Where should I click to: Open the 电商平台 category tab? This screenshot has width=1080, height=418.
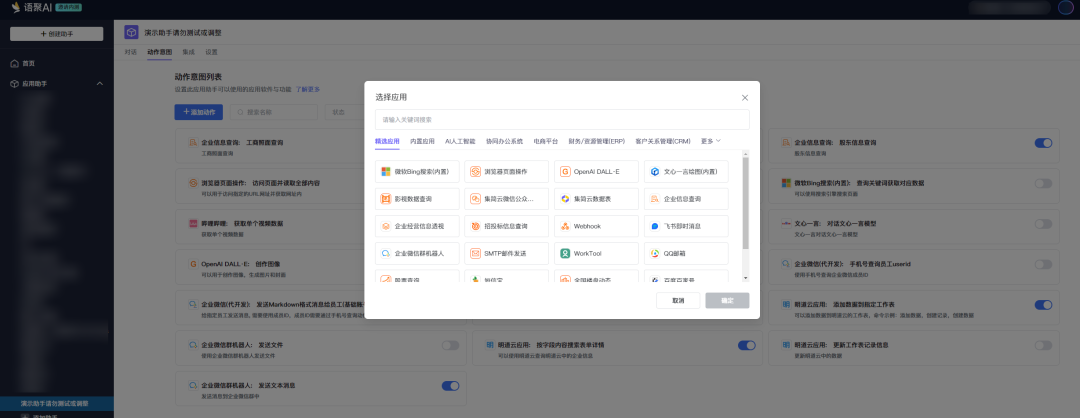[546, 141]
